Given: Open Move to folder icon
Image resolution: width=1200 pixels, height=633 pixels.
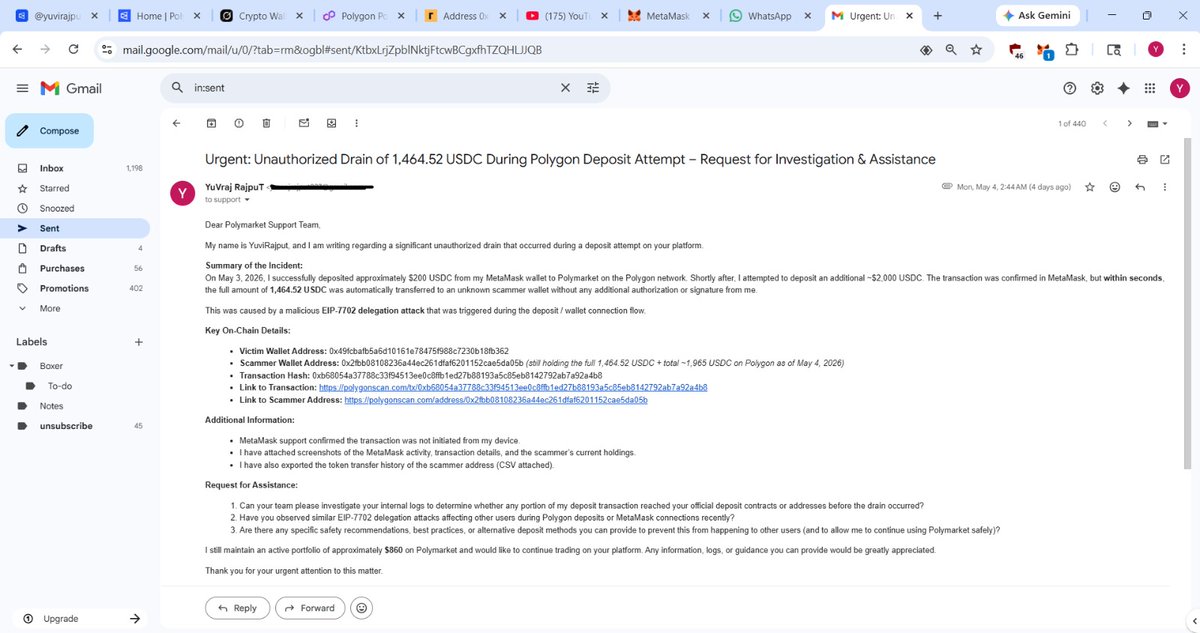Looking at the screenshot, I should click(x=331, y=123).
